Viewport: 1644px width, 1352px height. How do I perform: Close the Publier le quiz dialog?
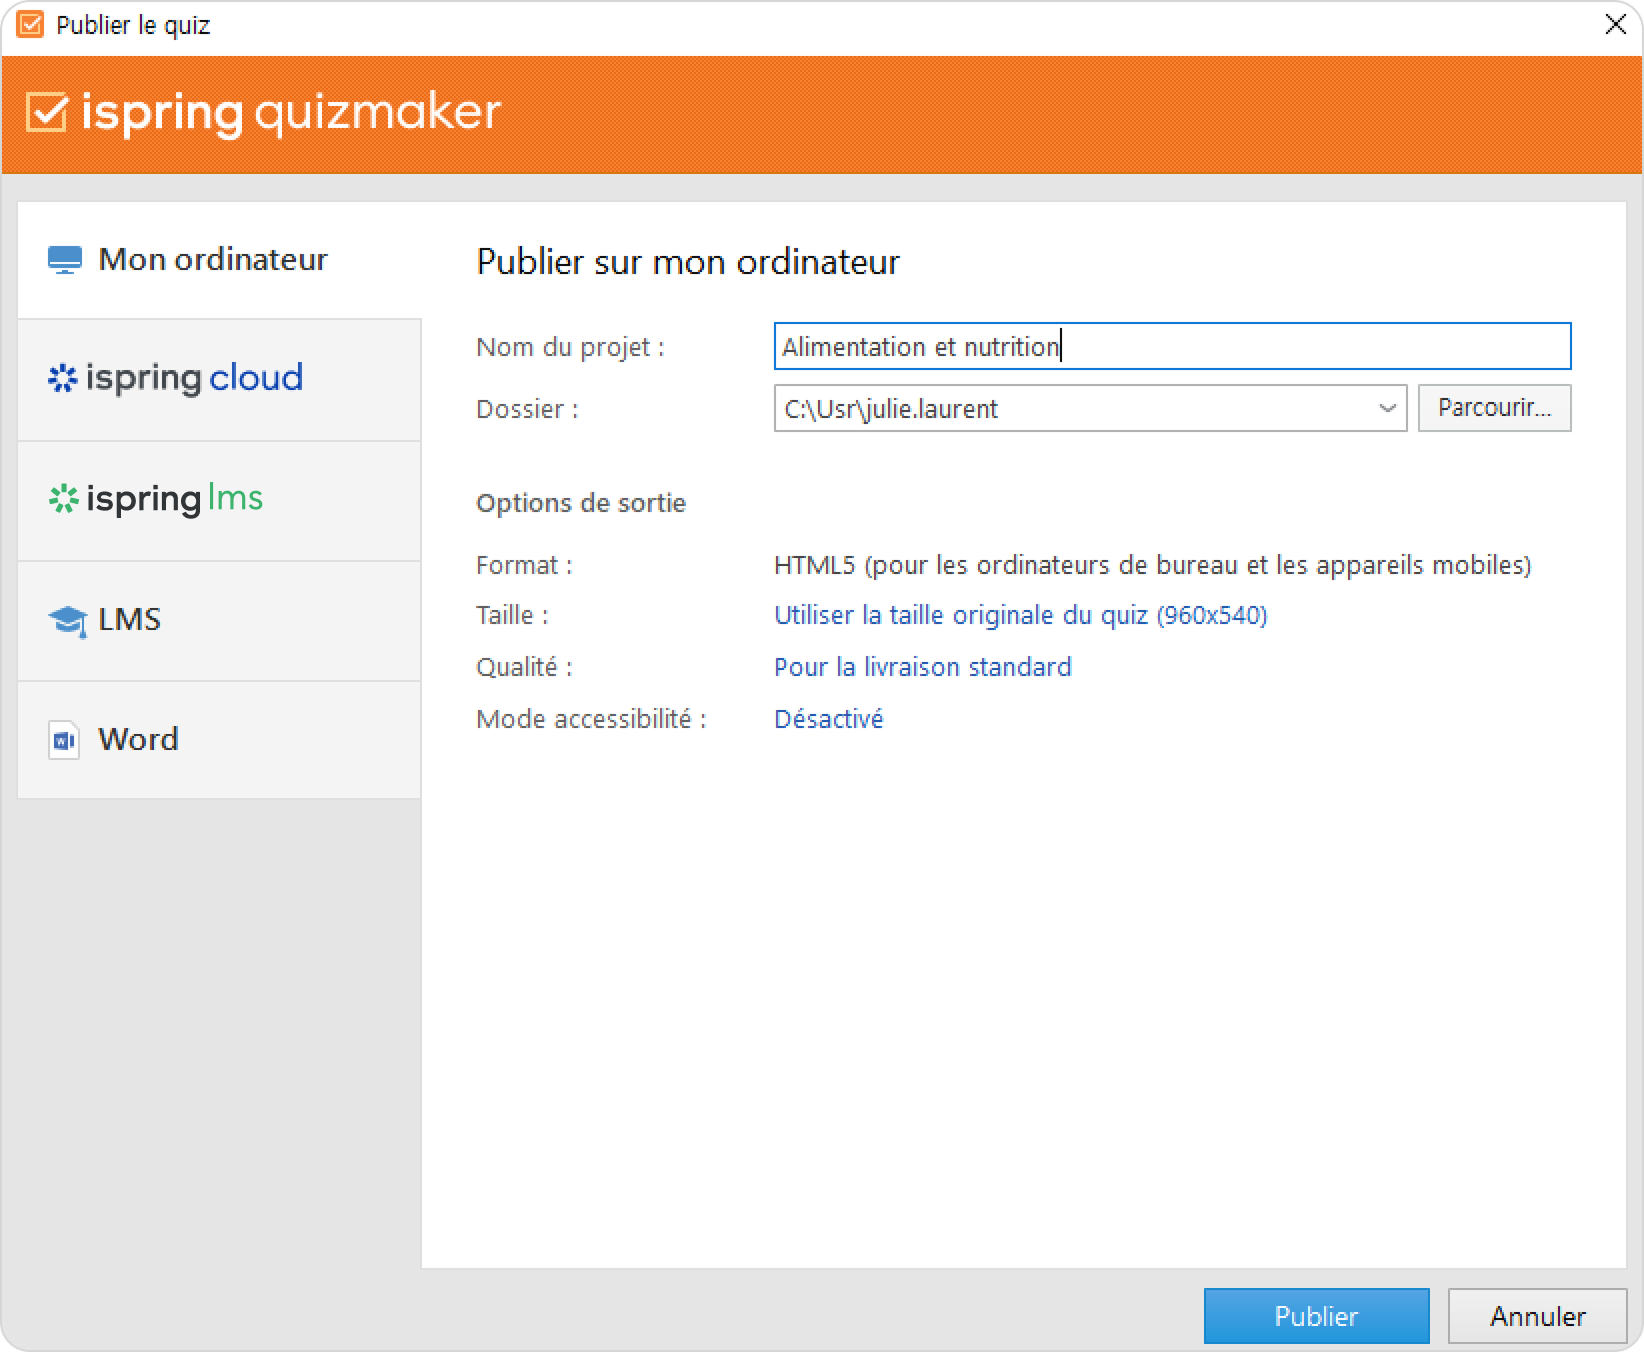tap(1615, 25)
